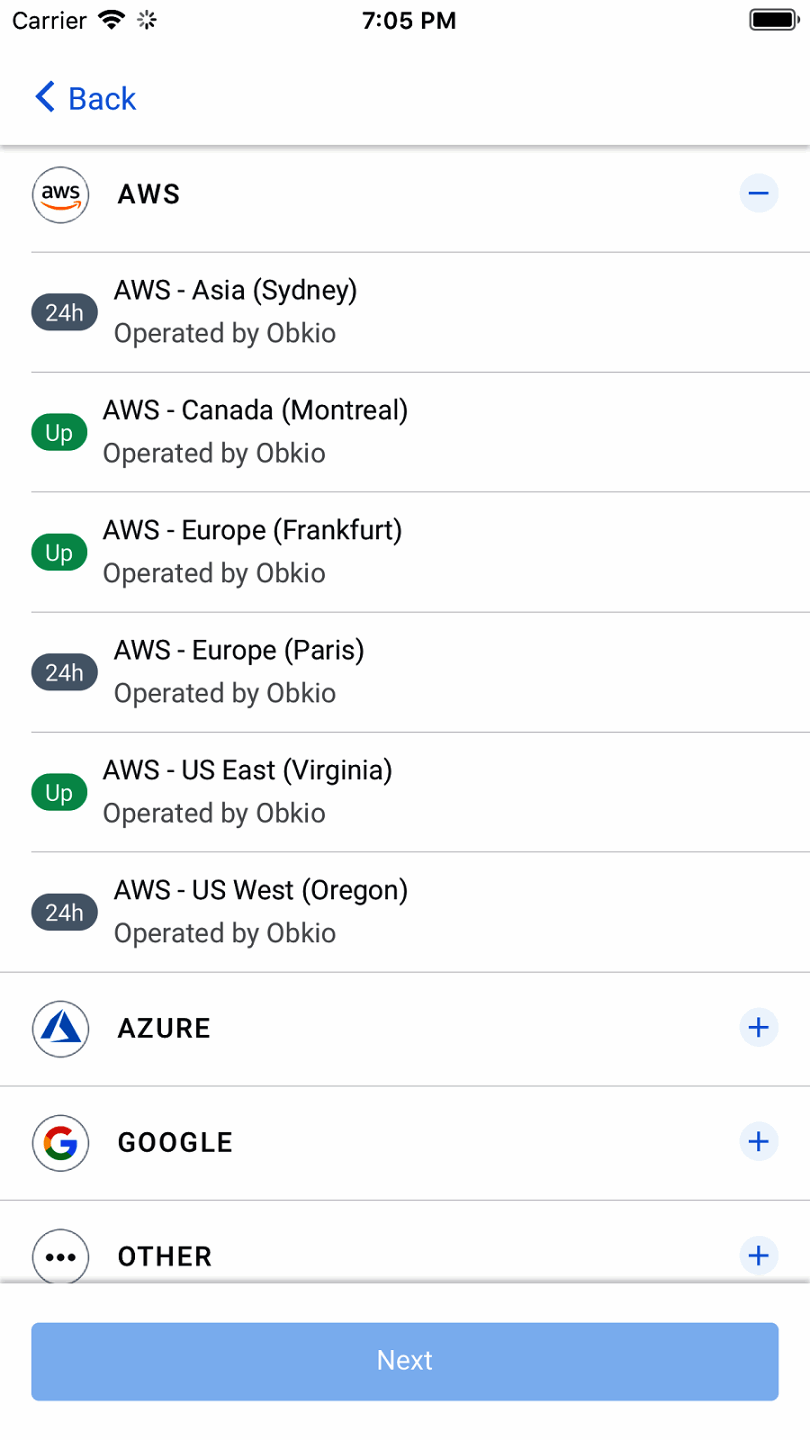Pick AWS - US East (Virginia) agent
The width and height of the screenshot is (810, 1440).
click(247, 770)
